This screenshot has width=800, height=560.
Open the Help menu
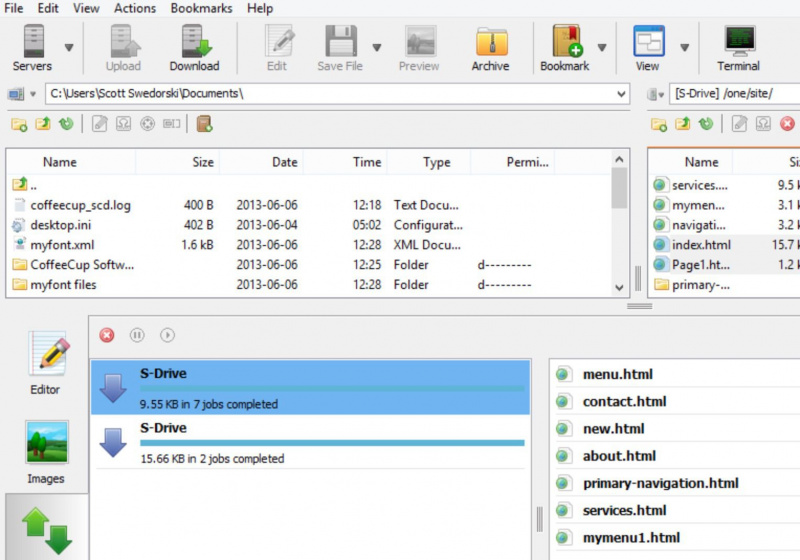(x=260, y=8)
